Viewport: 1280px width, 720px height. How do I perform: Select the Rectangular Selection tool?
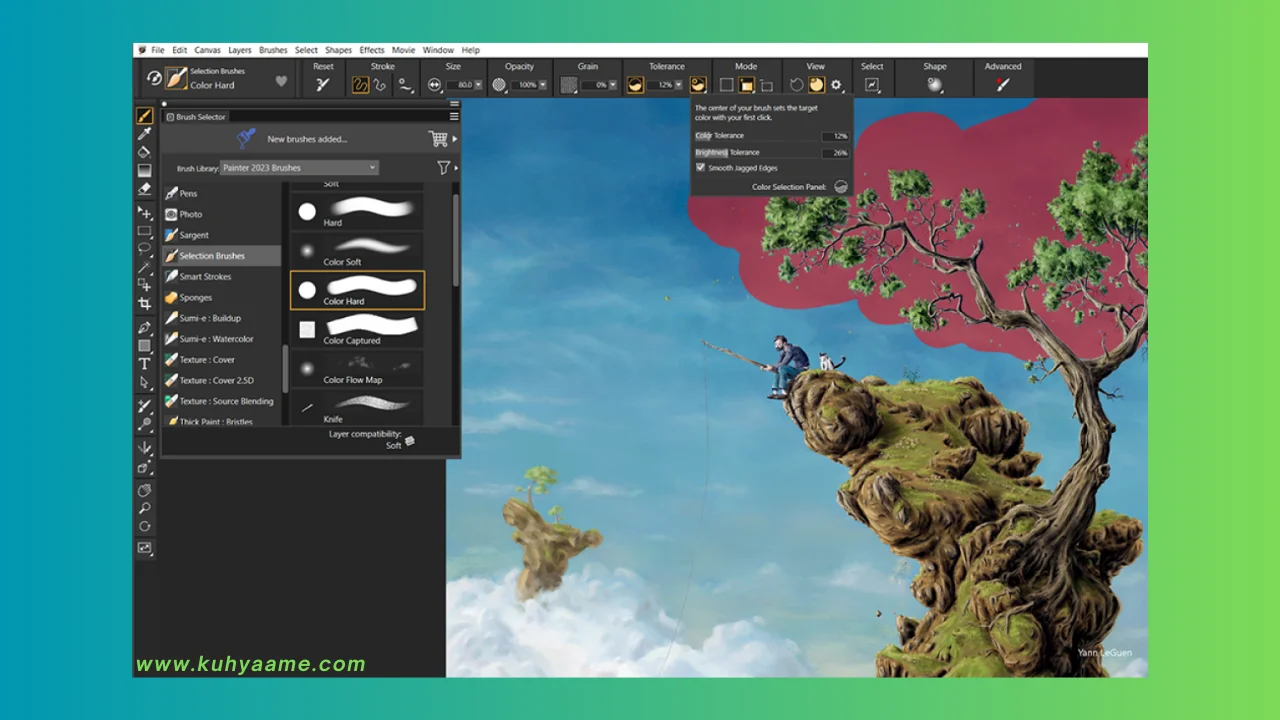coord(144,231)
